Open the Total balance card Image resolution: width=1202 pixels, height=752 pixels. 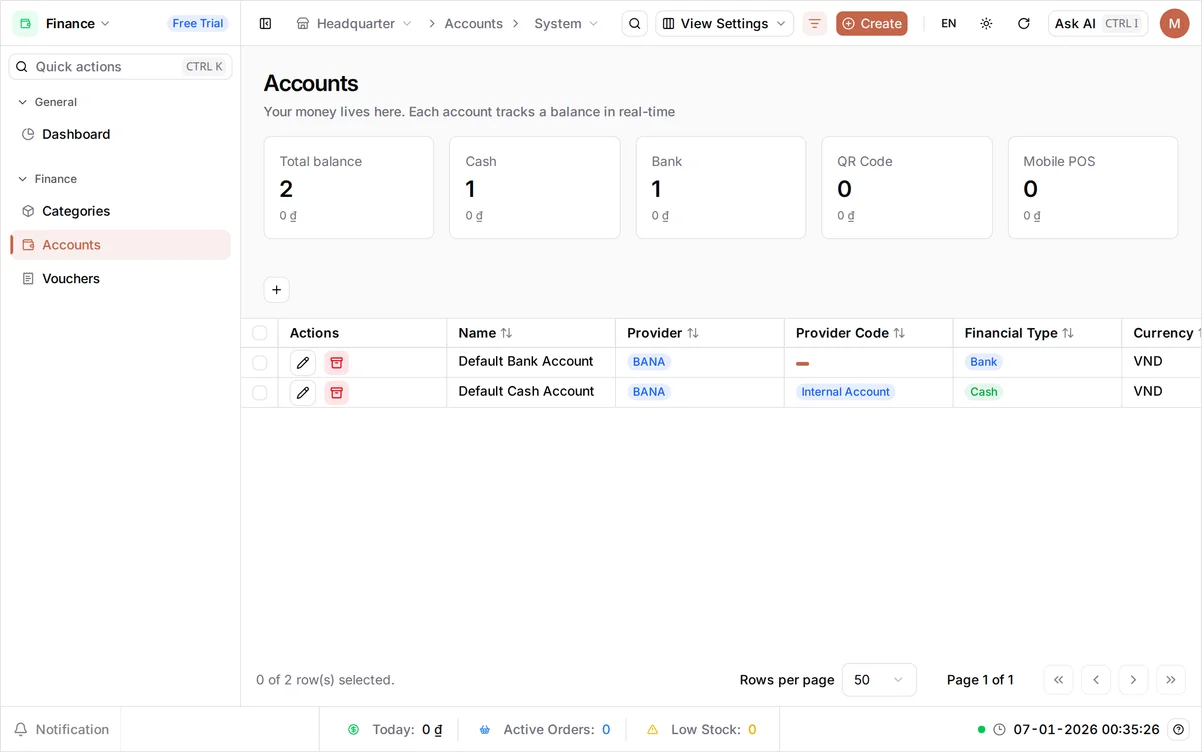349,188
